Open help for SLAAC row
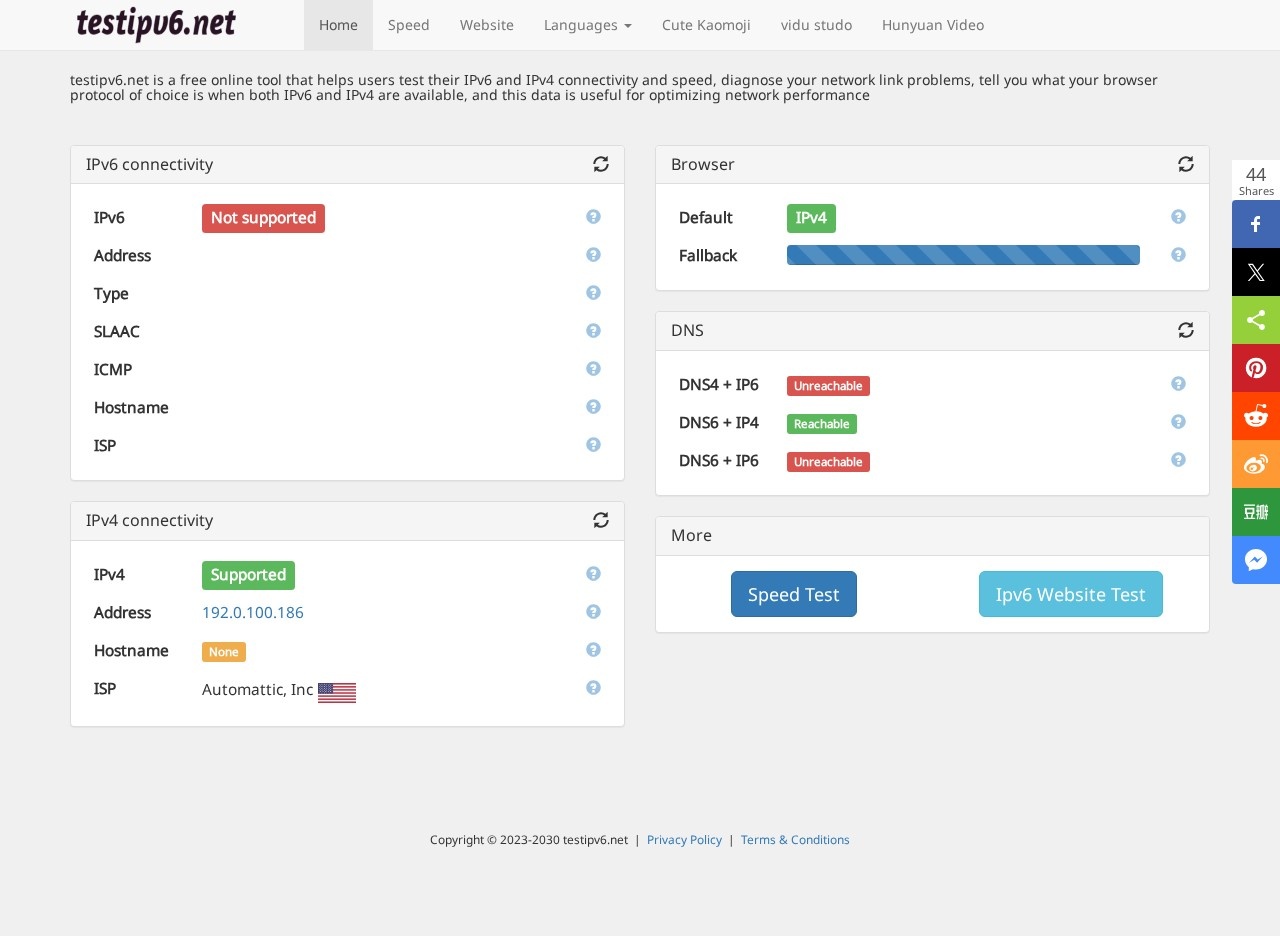 point(593,331)
